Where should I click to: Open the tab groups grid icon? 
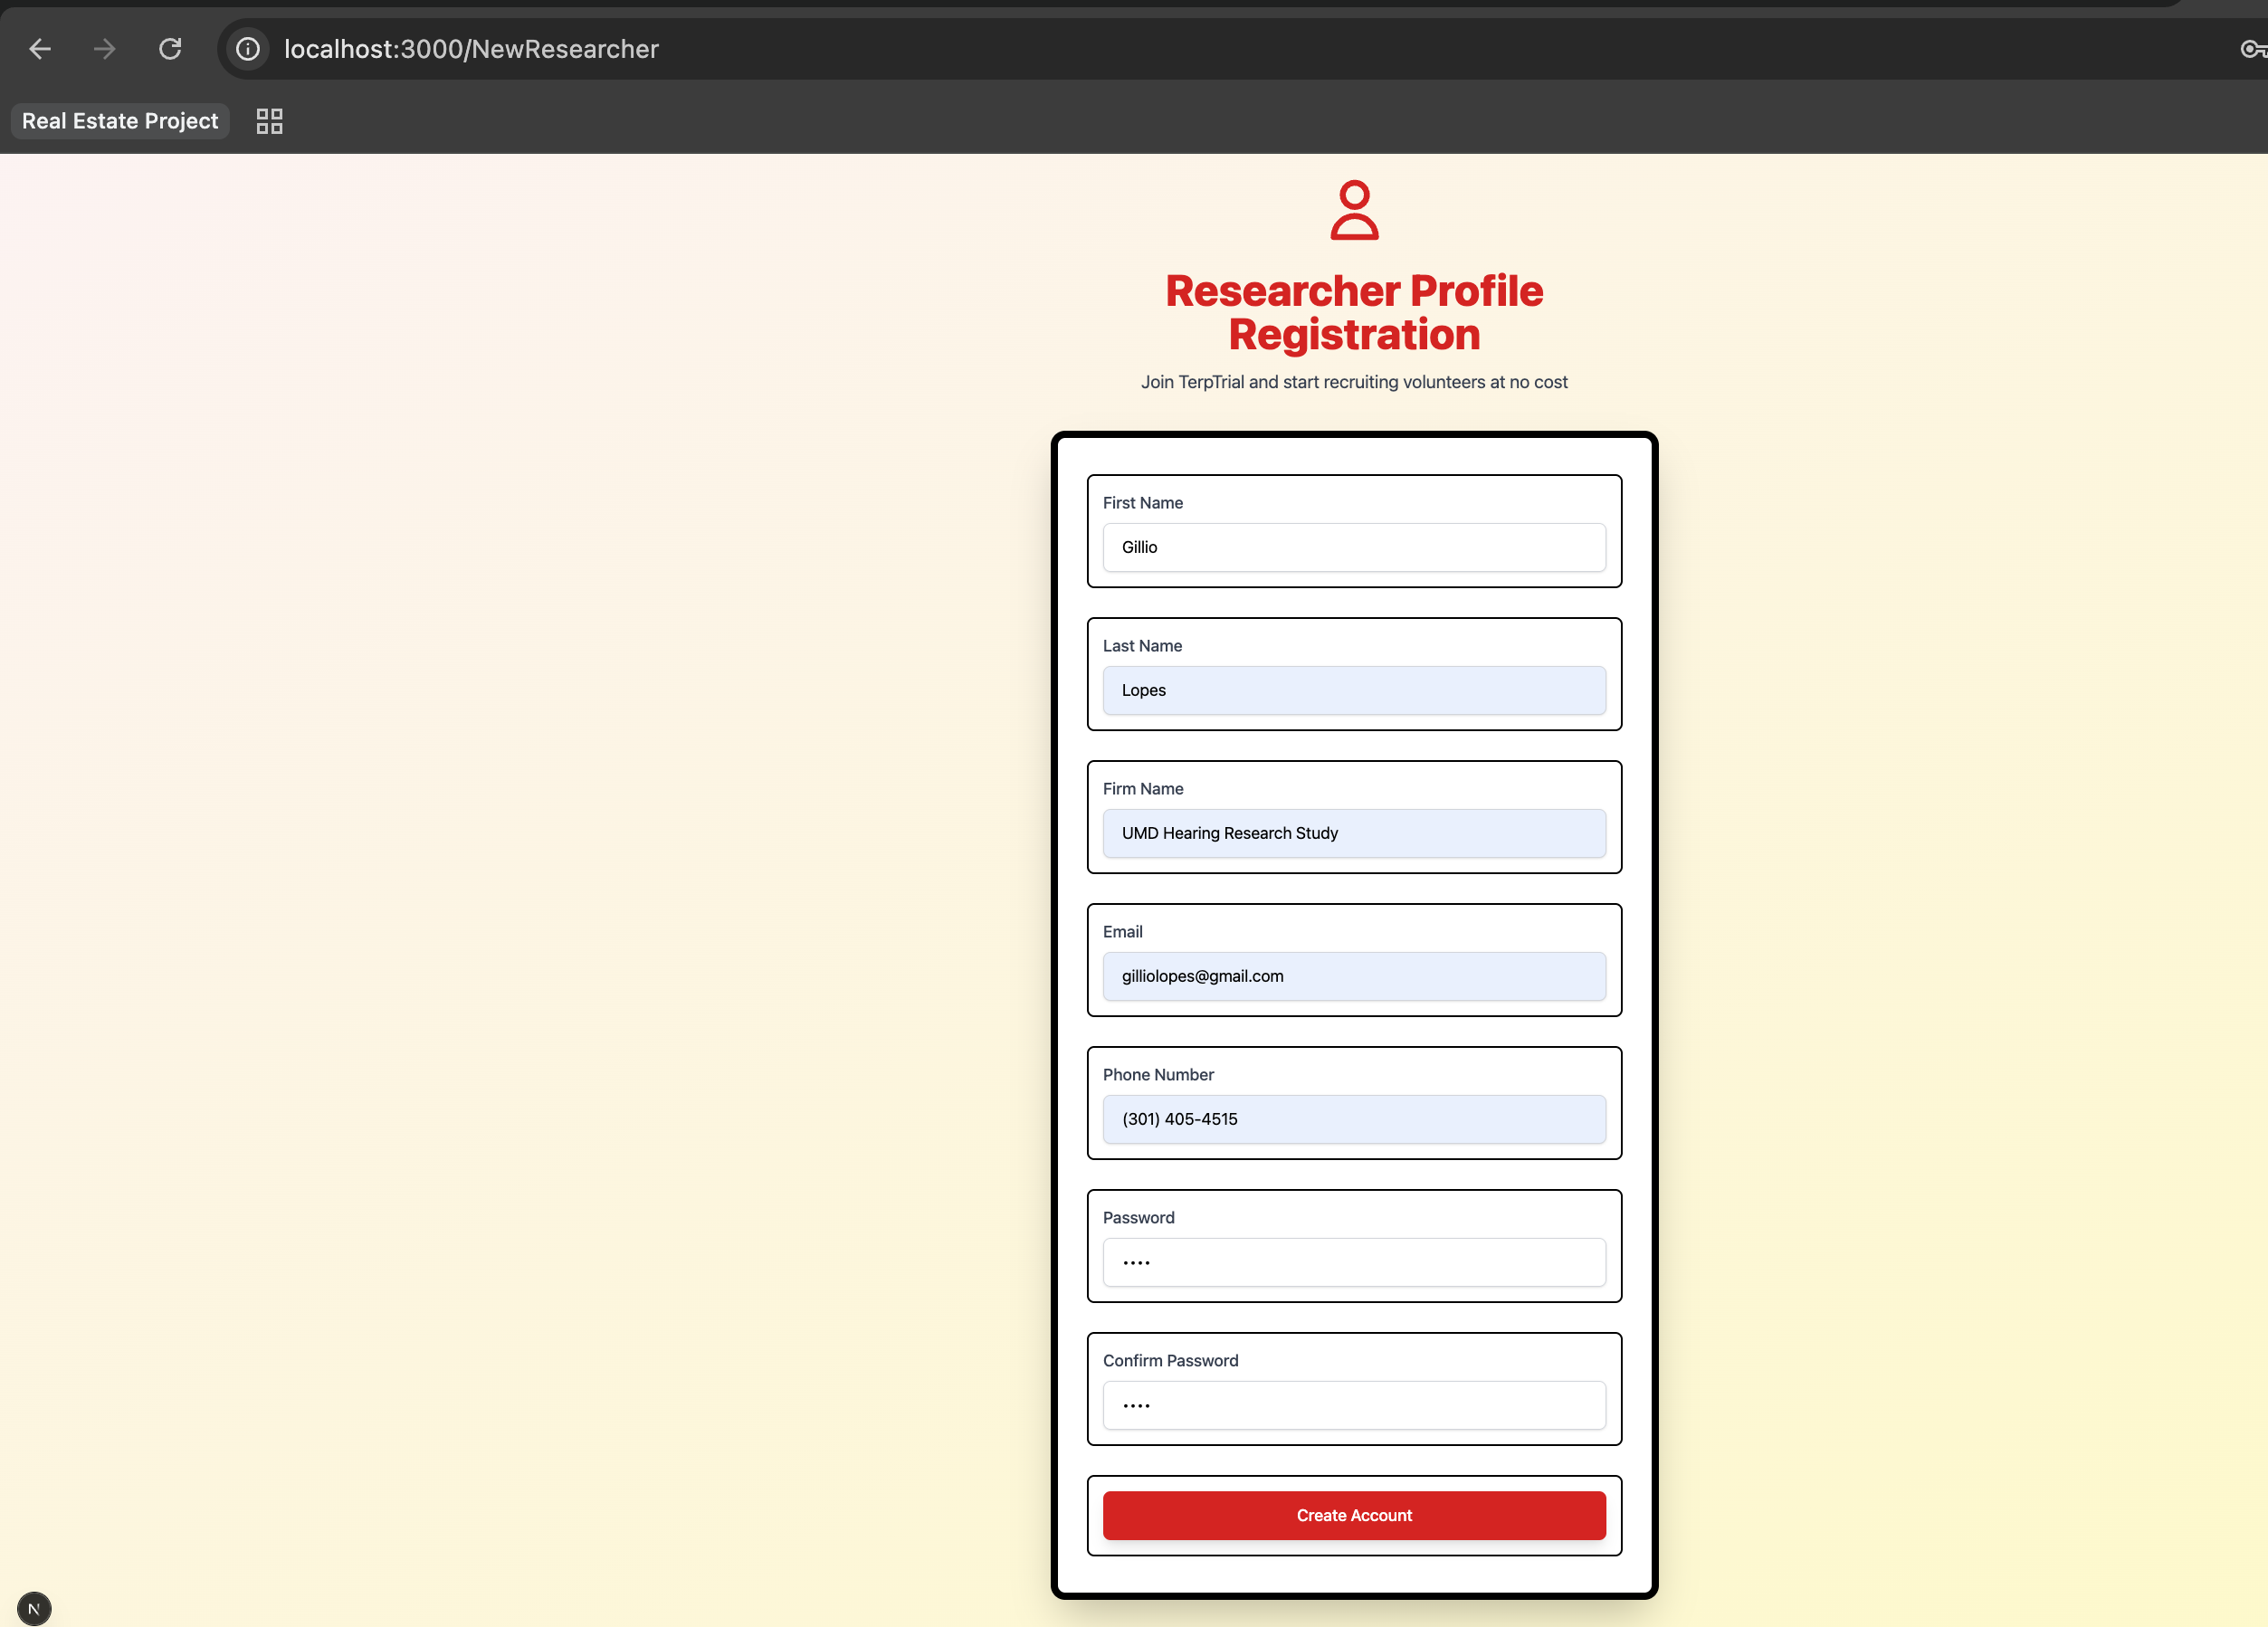point(269,121)
